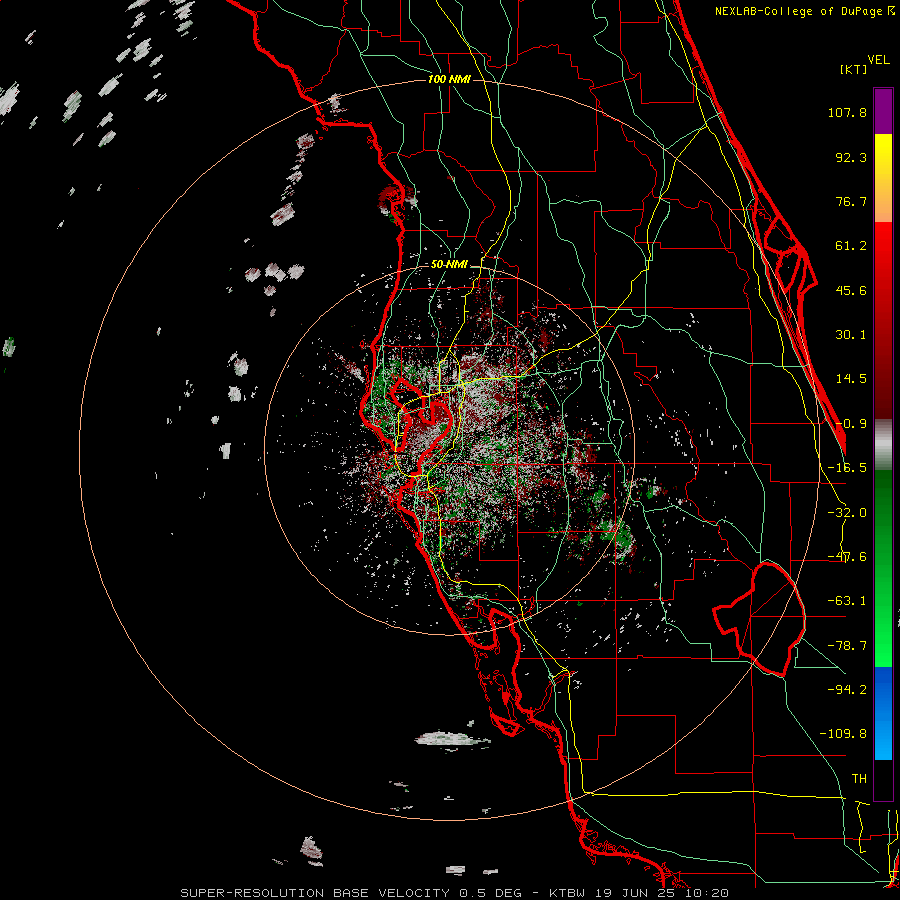Screen dimensions: 900x900
Task: Select the 100 NMI range ring label
Action: pyautogui.click(x=449, y=79)
